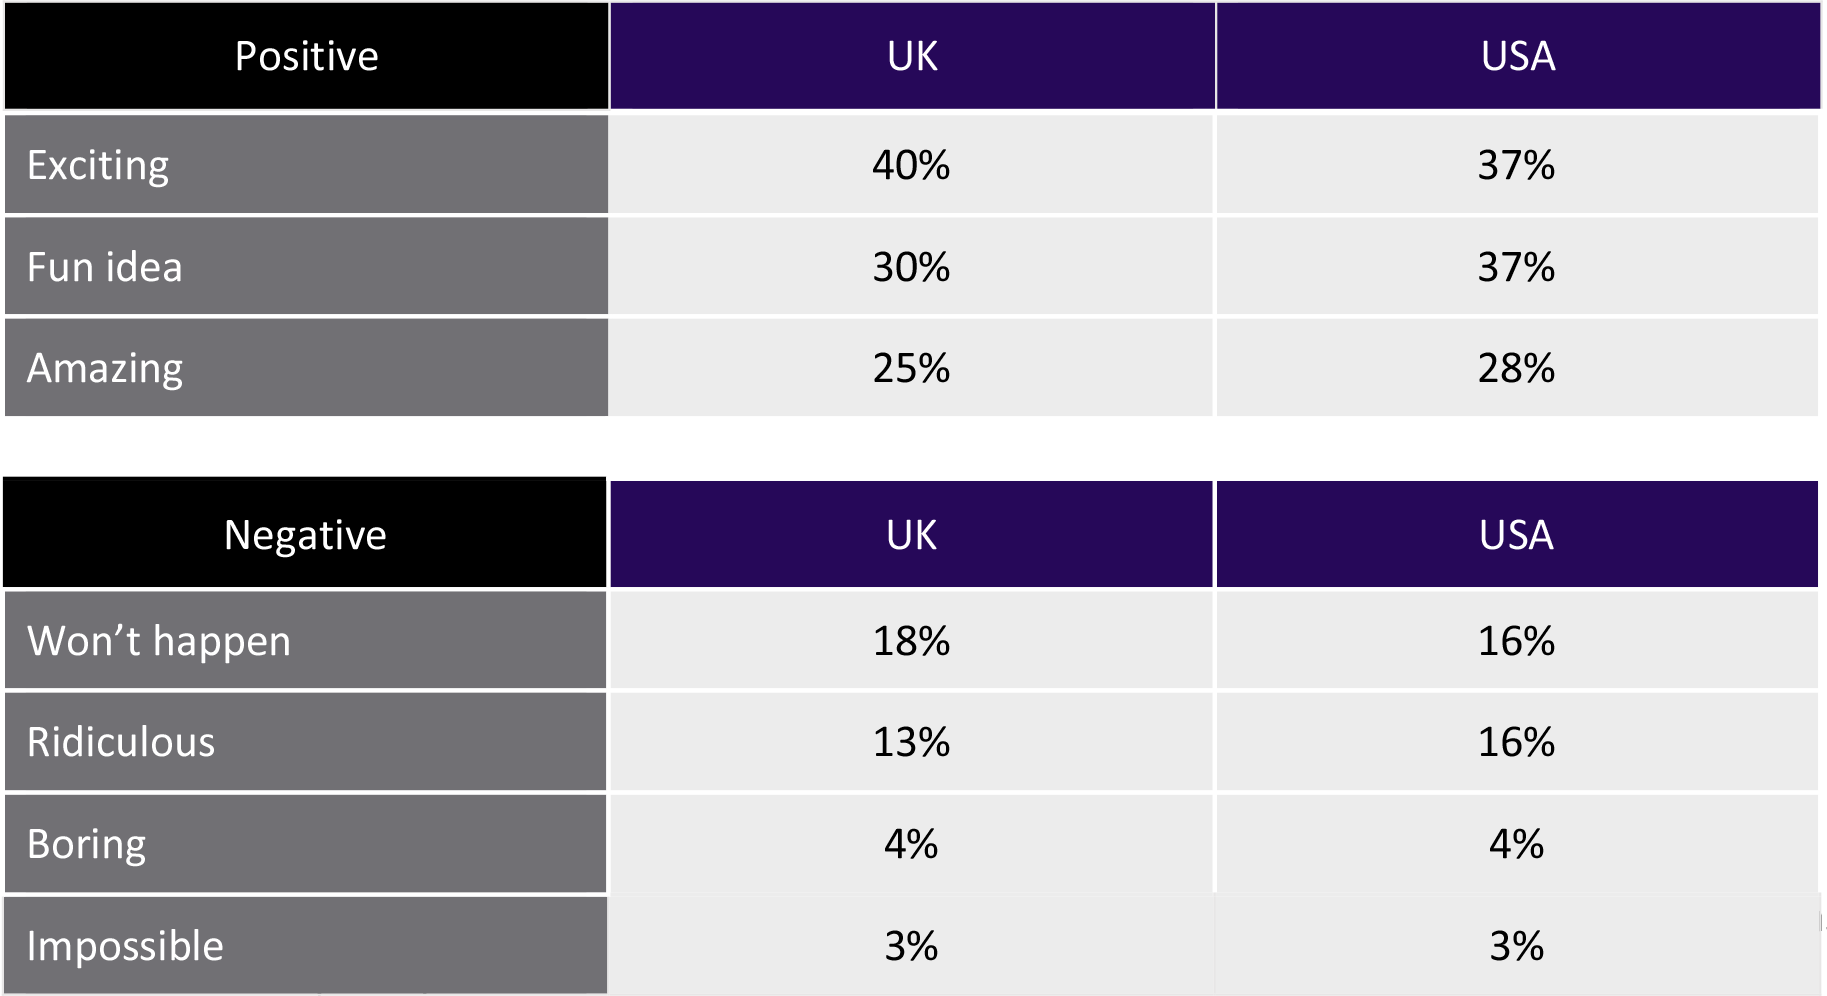Select the Amazing row label
Viewport: 1827px width, 996px height.
[105, 368]
